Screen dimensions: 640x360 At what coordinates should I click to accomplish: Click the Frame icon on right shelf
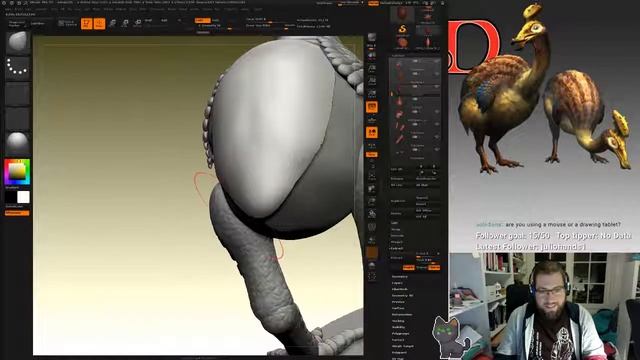(372, 176)
